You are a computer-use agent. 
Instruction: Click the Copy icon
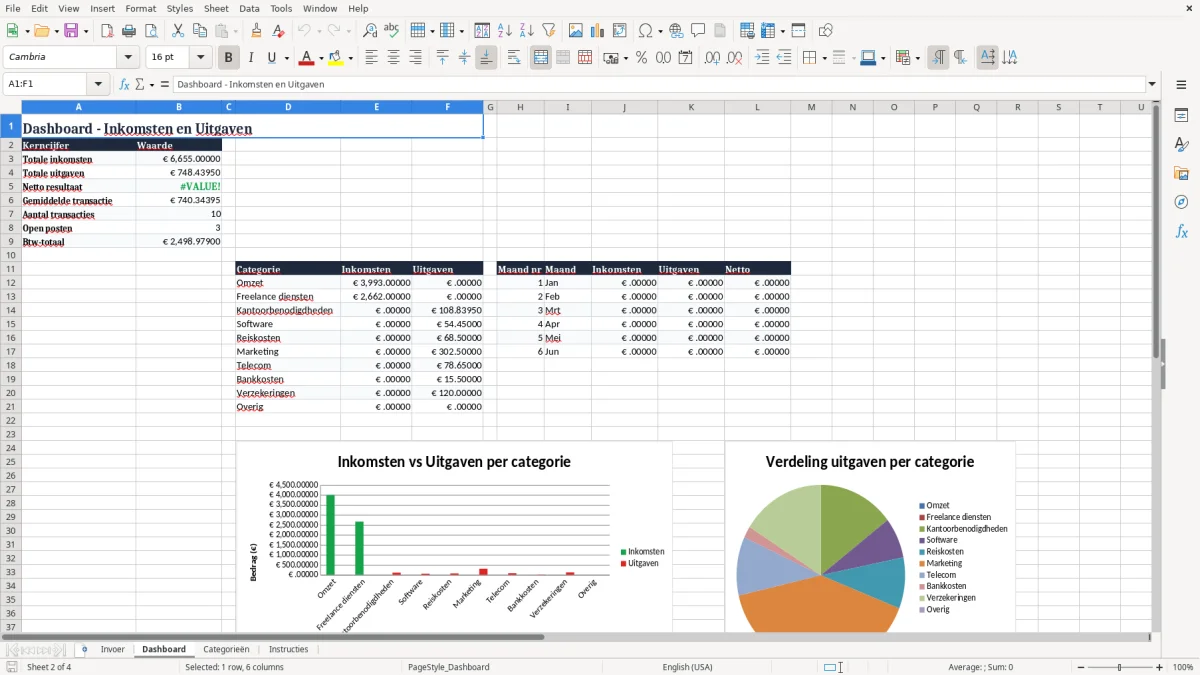[x=199, y=31]
